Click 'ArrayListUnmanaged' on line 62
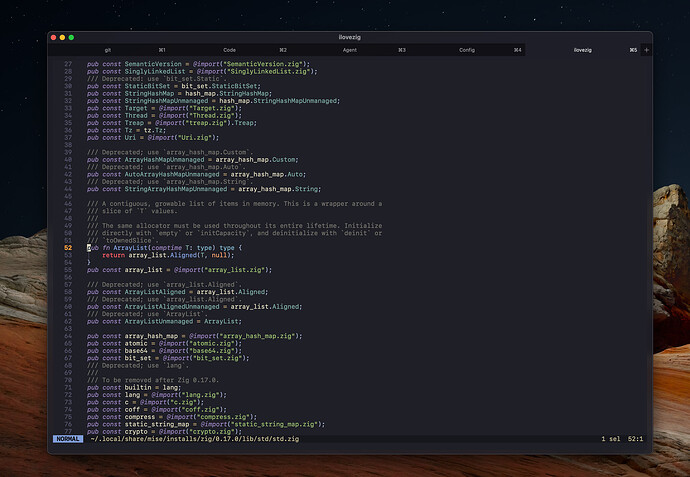Image resolution: width=690 pixels, height=477 pixels. (158, 322)
